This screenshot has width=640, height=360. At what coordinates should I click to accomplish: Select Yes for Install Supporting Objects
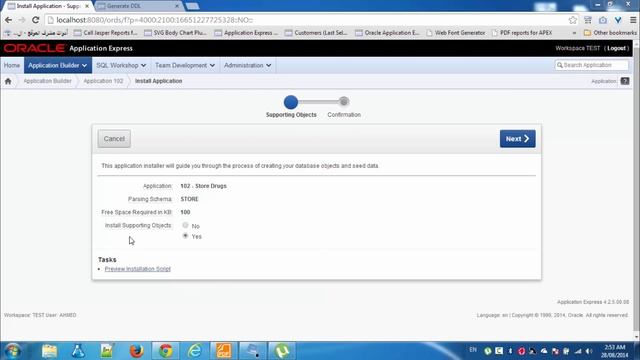click(x=185, y=236)
